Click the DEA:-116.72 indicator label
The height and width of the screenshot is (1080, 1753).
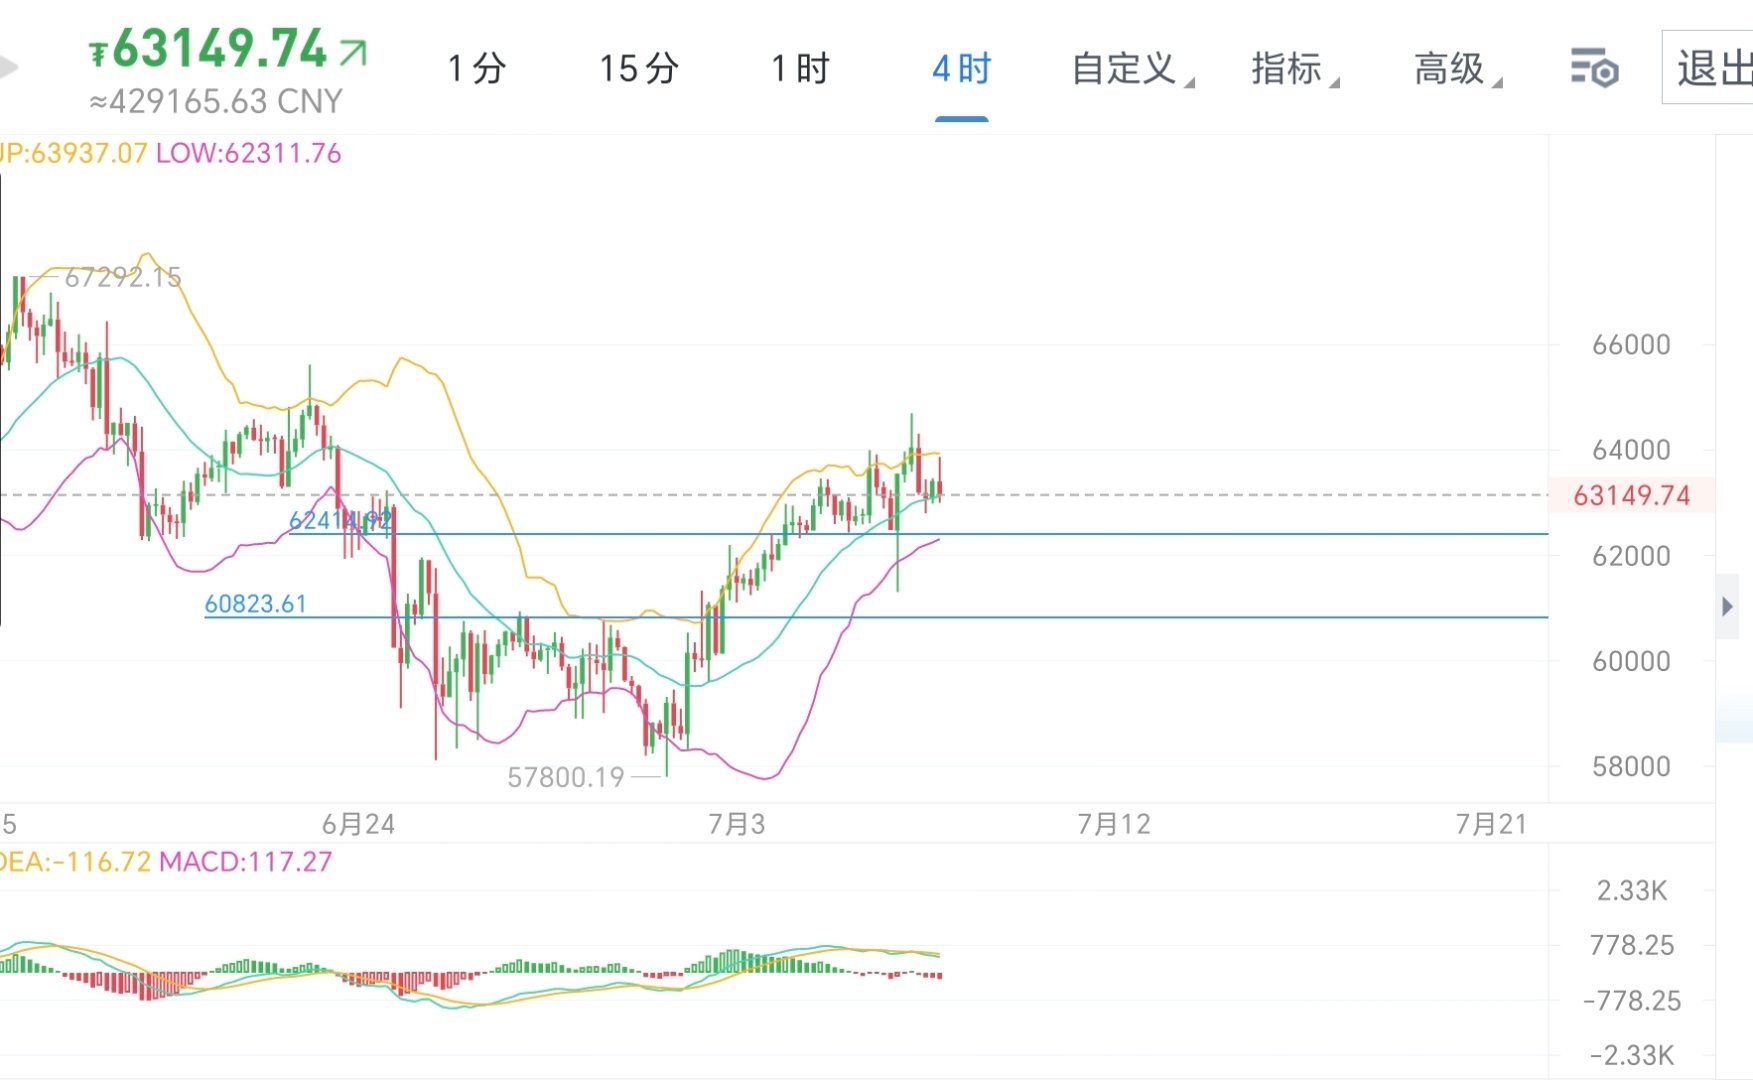click(75, 861)
